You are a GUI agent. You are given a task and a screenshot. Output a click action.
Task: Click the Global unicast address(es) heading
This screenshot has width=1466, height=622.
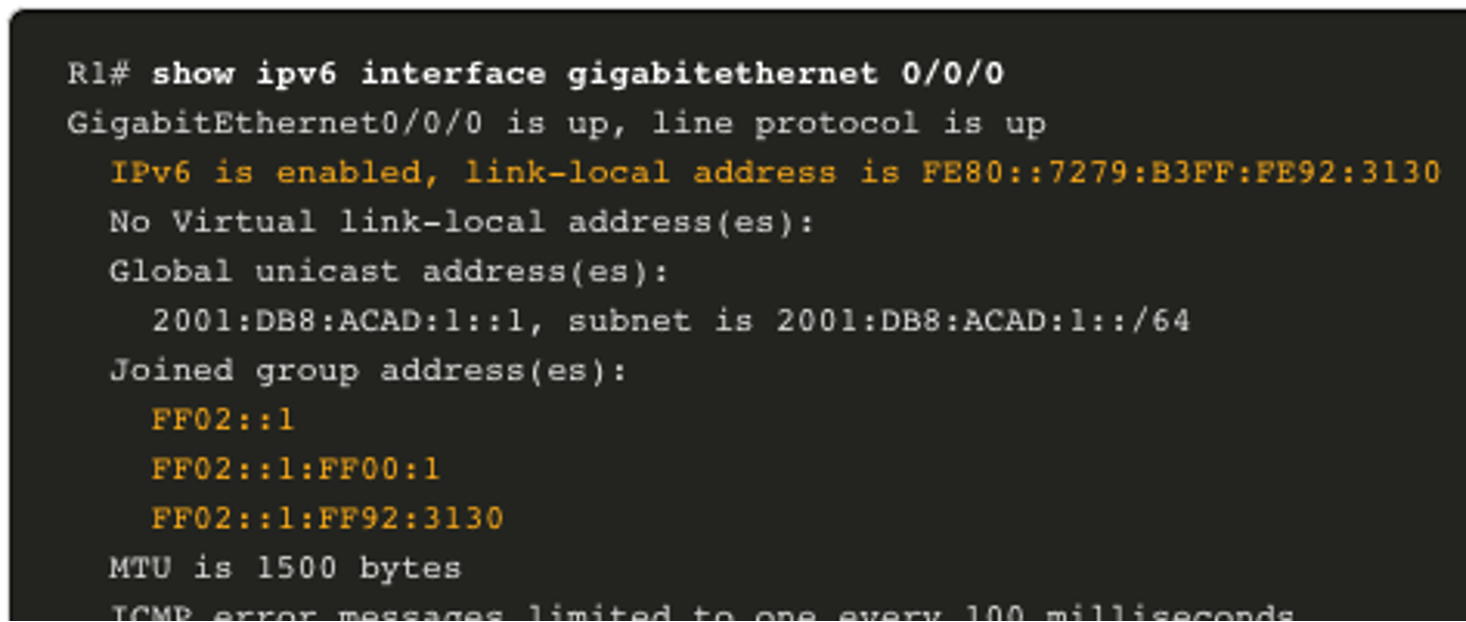[389, 272]
